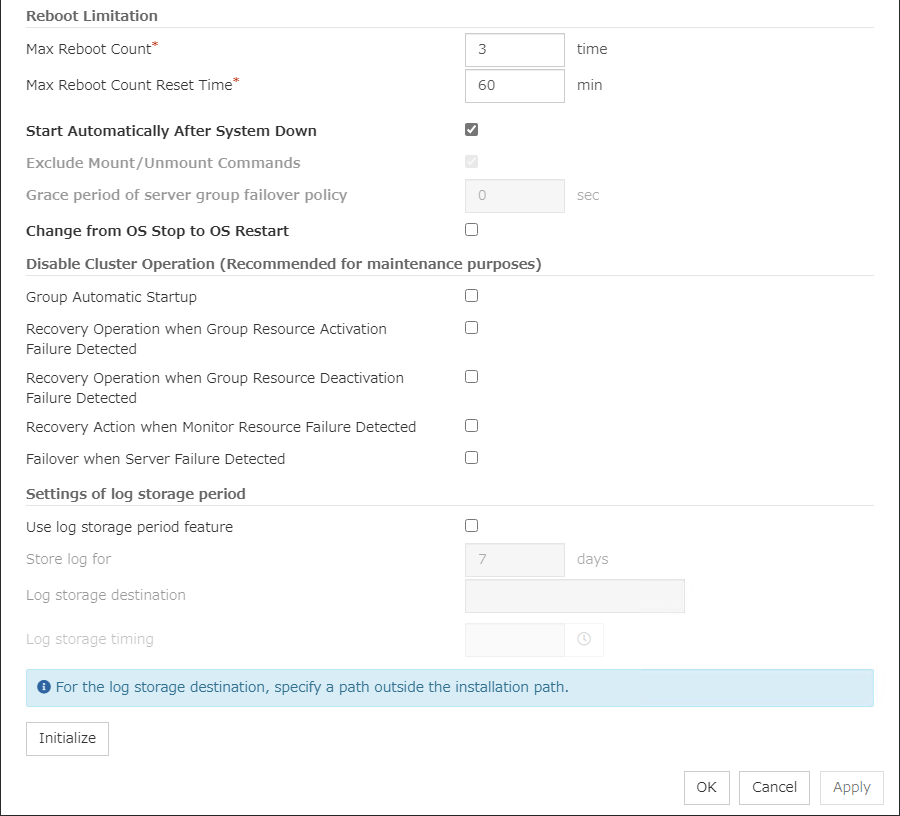Confirm settings with the OK button

pyautogui.click(x=707, y=787)
